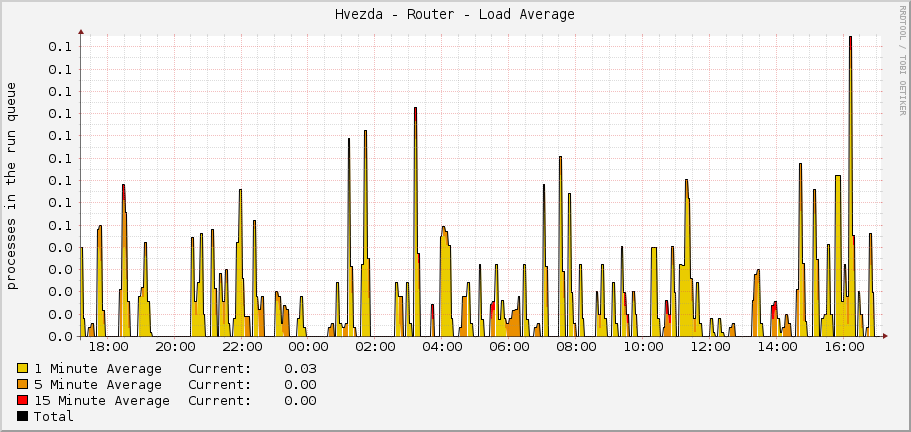911x432 pixels.
Task: Select the 18:00 time label
Action: (x=108, y=348)
